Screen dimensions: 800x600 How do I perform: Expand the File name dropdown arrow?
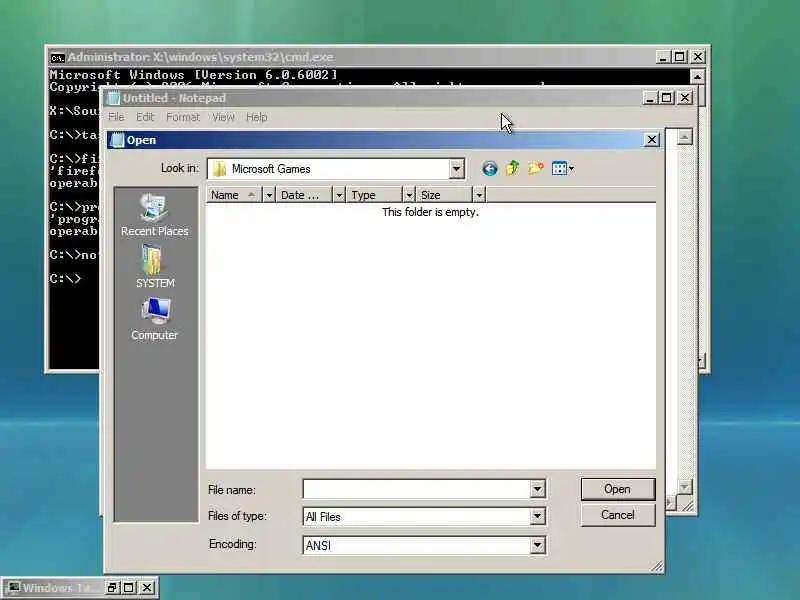pos(537,489)
